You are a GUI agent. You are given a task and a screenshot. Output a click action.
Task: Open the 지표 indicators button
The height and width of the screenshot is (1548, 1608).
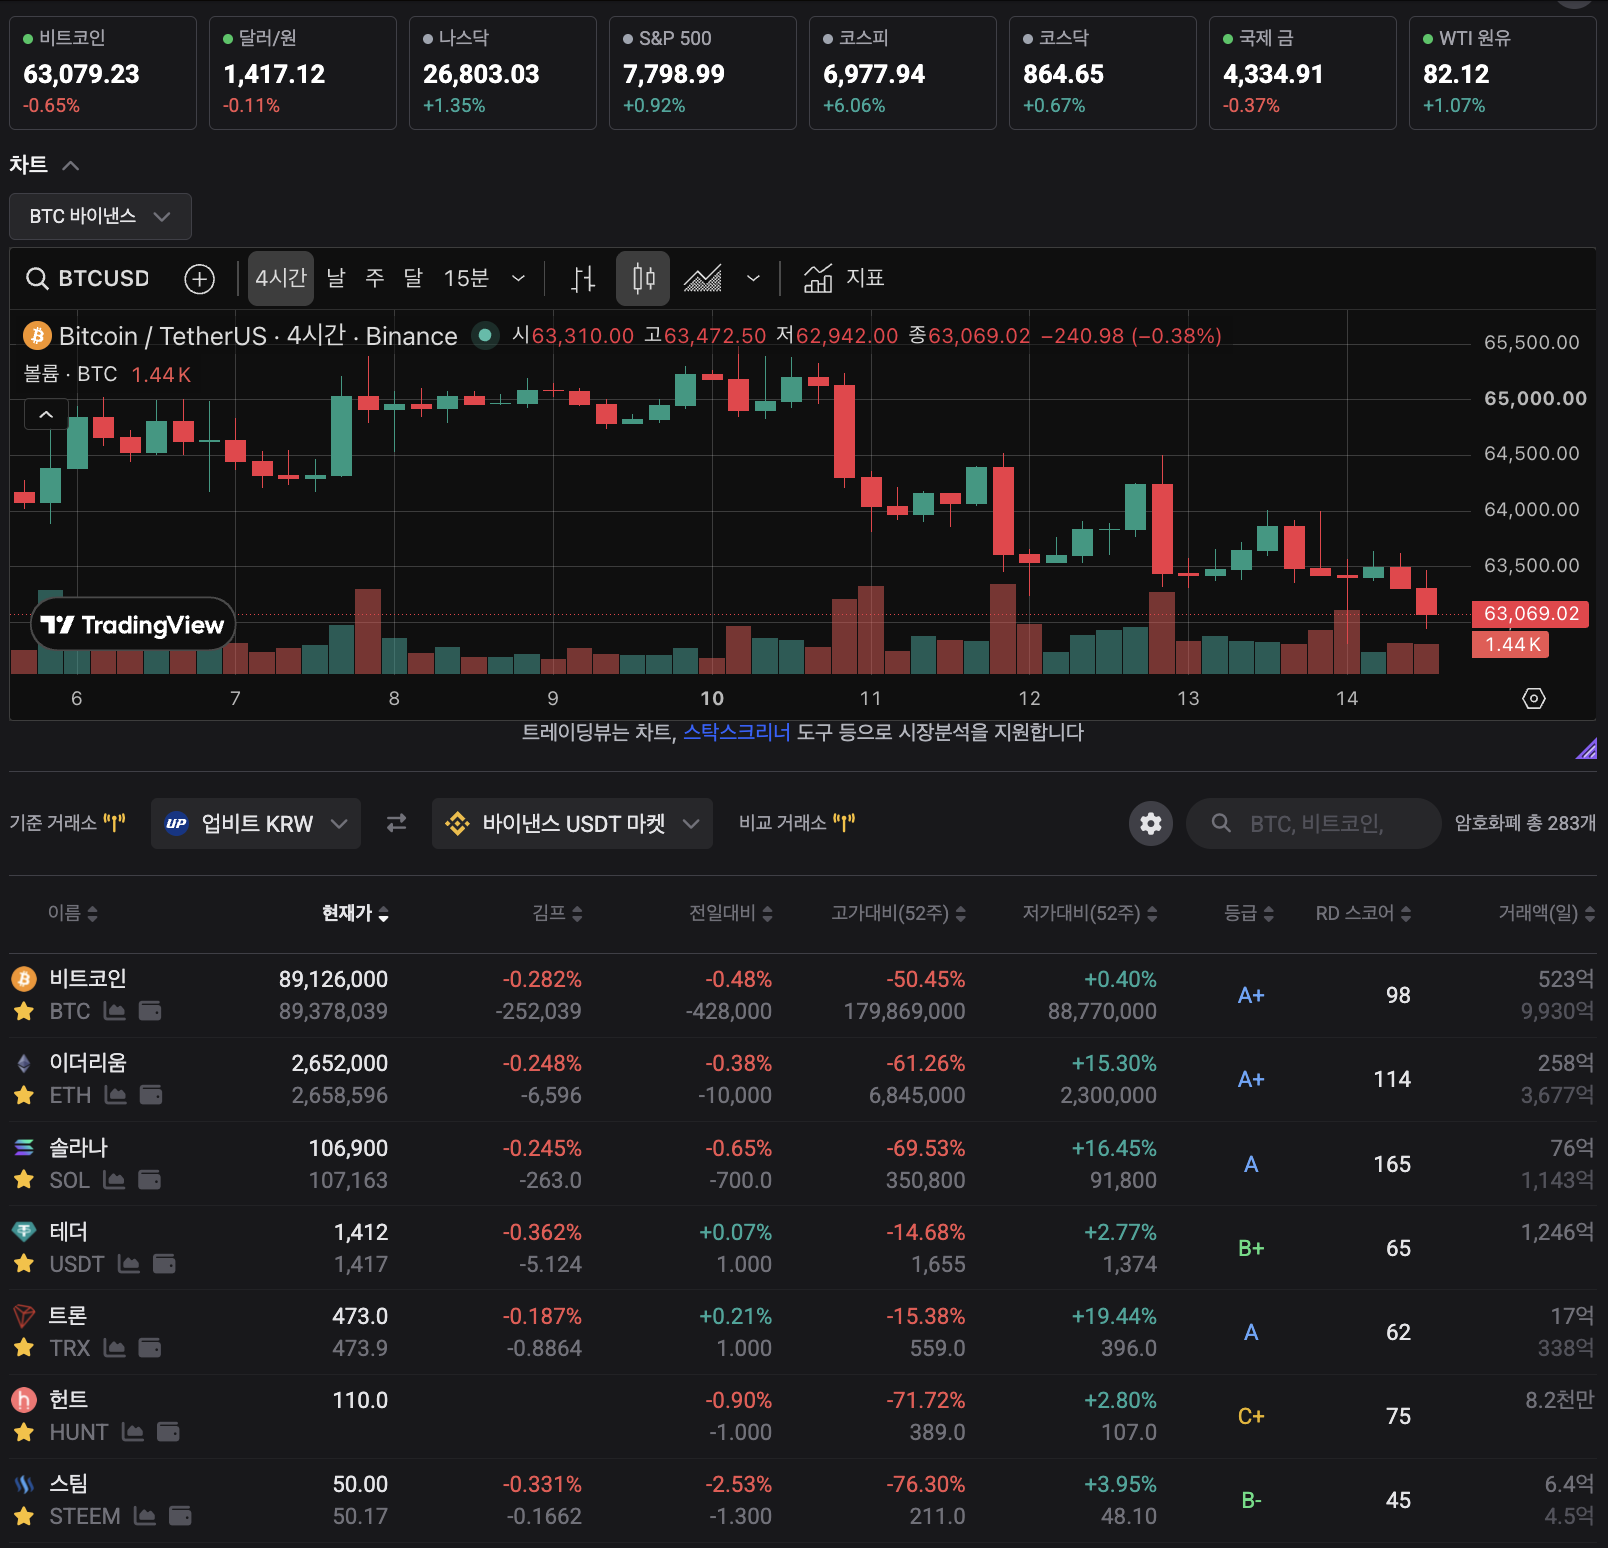point(844,279)
